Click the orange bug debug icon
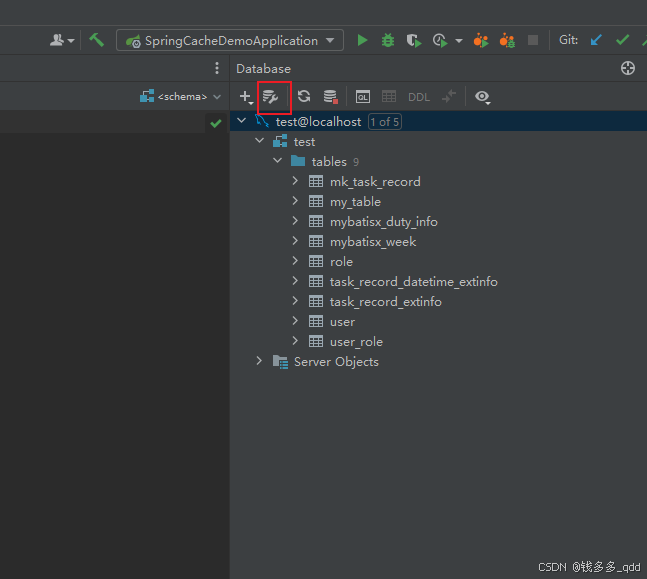Viewport: 647px width, 579px height. coord(507,40)
